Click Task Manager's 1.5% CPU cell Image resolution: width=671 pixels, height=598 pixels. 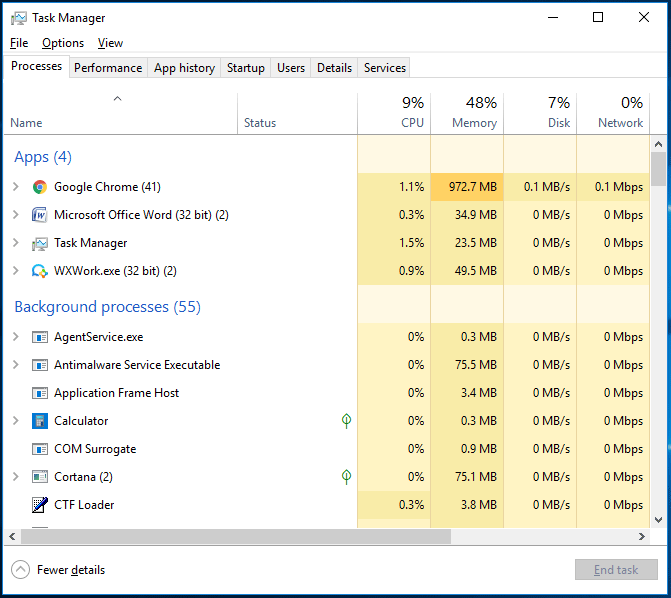394,243
